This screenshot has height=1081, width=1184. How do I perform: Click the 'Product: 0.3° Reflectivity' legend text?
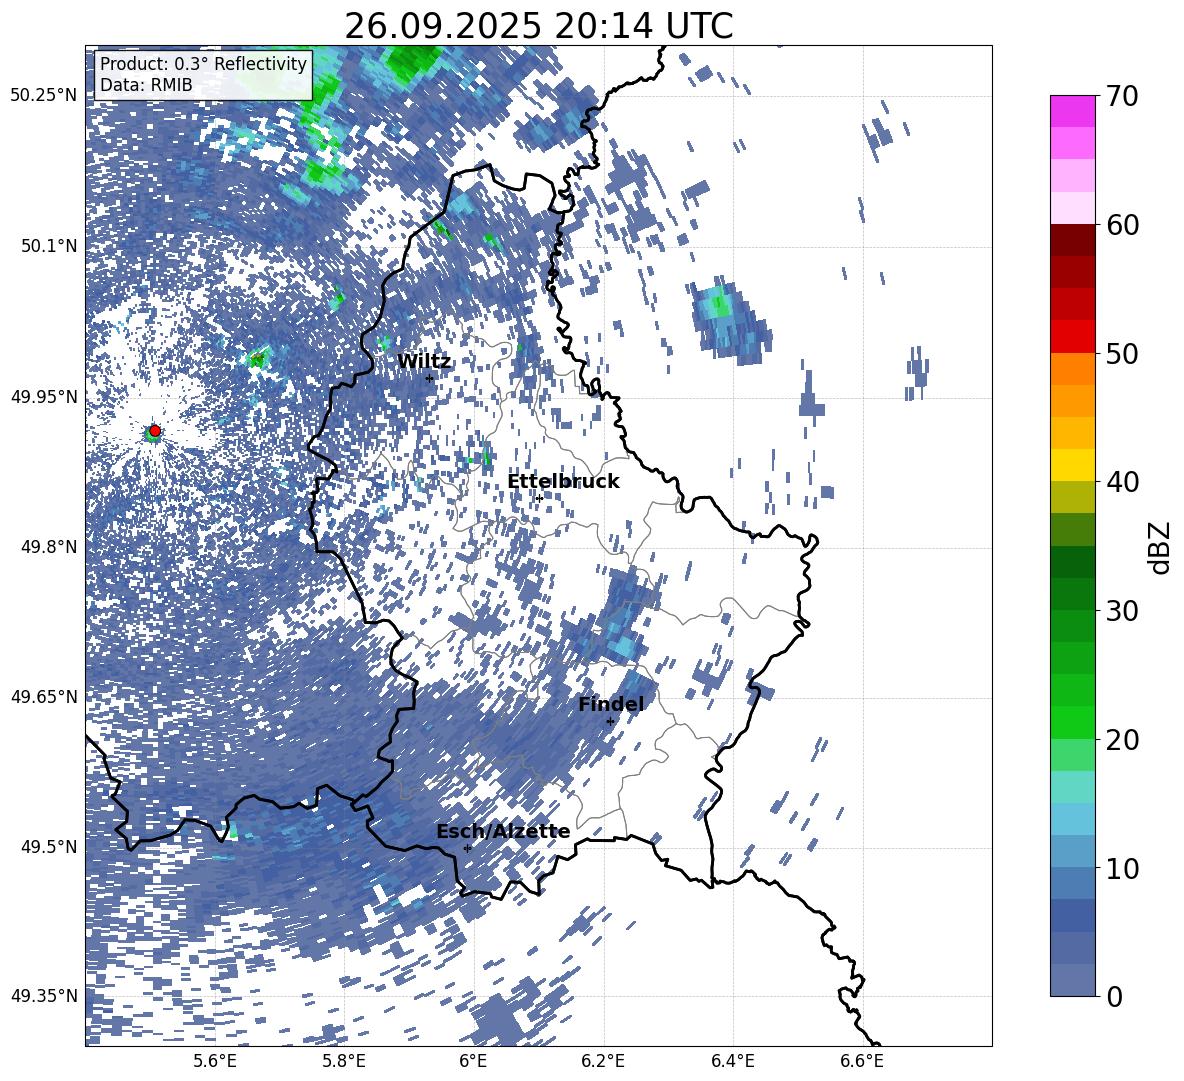pos(203,63)
